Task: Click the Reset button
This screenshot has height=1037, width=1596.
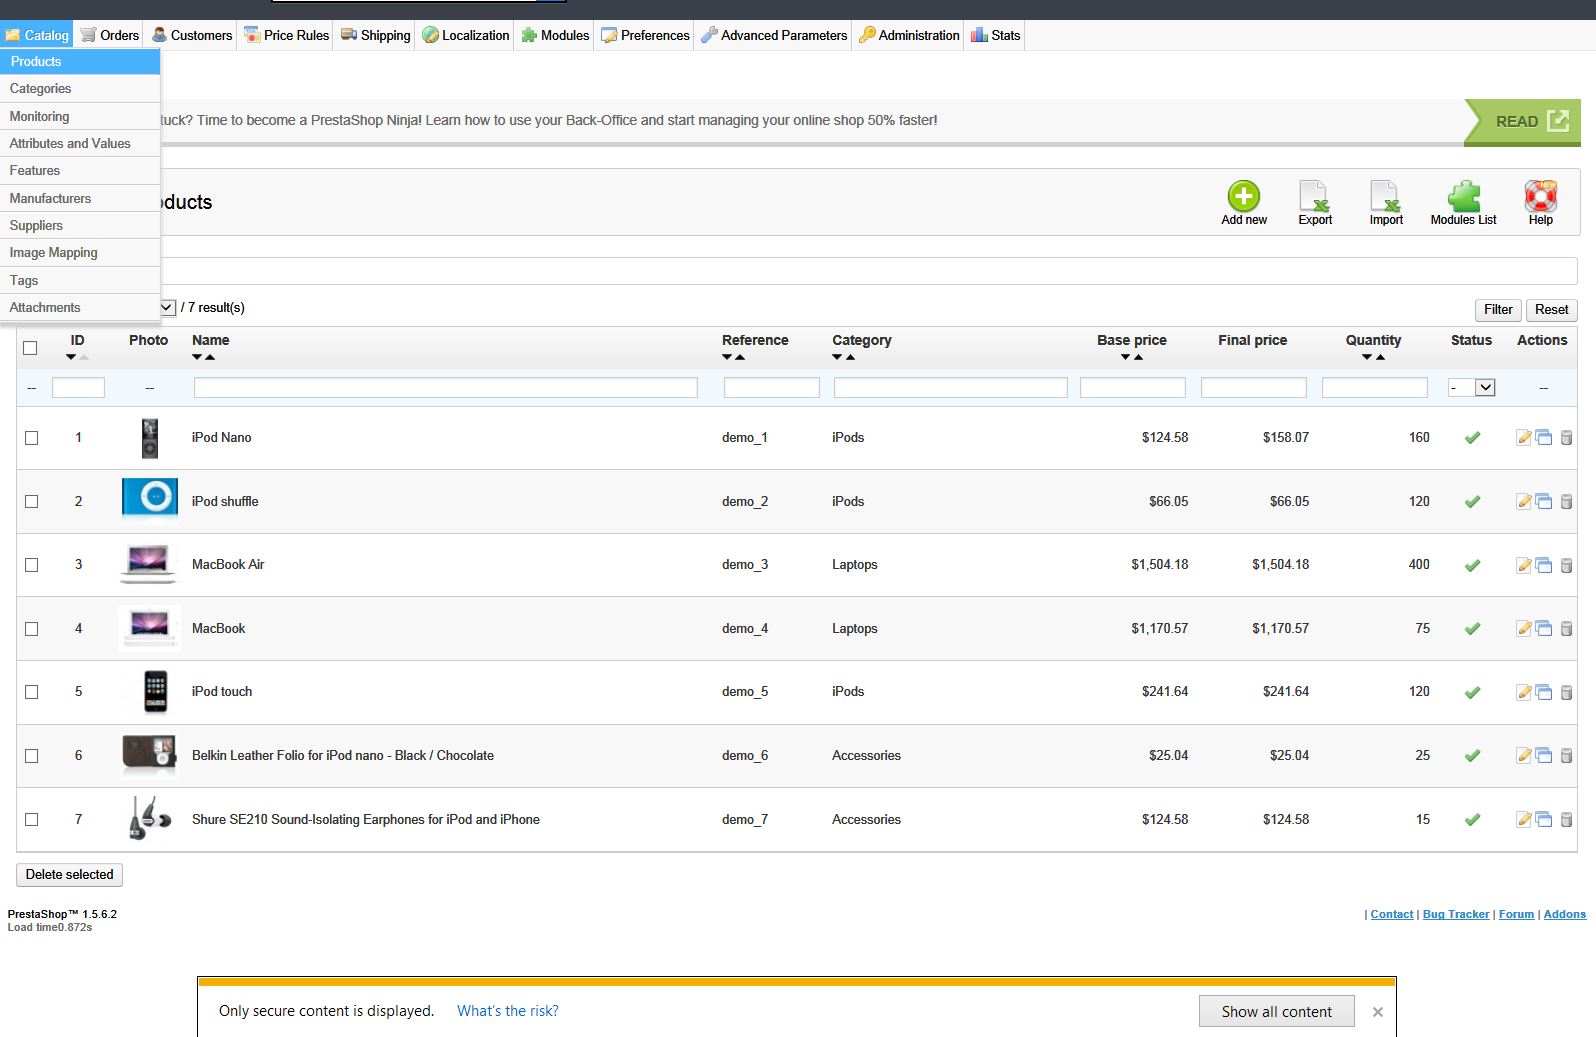Action: (1551, 310)
